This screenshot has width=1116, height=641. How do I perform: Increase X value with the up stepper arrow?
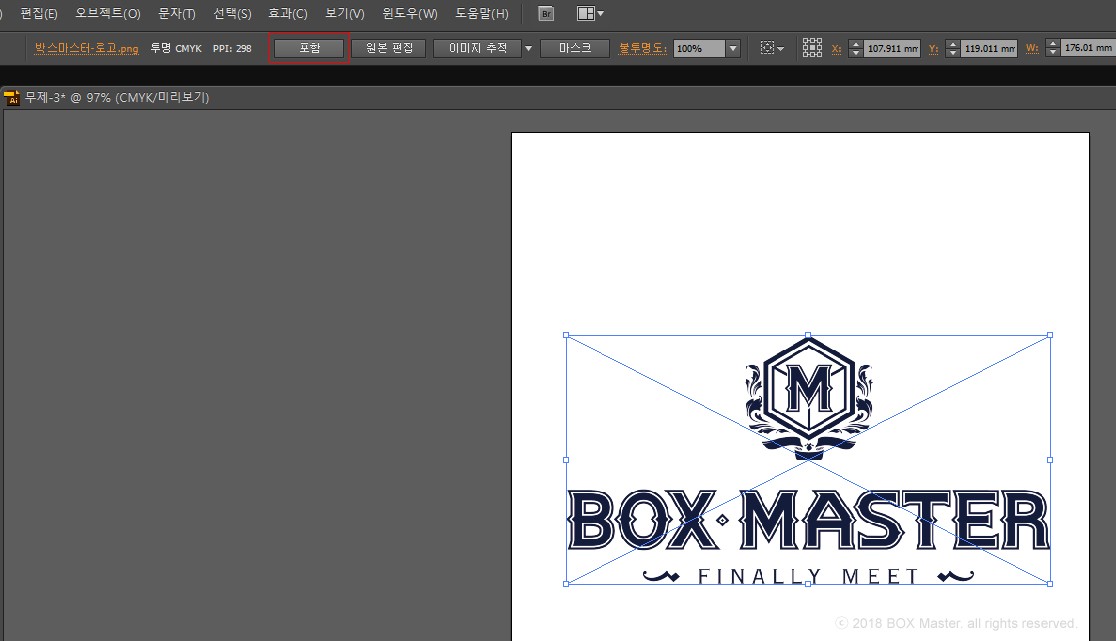click(x=856, y=43)
